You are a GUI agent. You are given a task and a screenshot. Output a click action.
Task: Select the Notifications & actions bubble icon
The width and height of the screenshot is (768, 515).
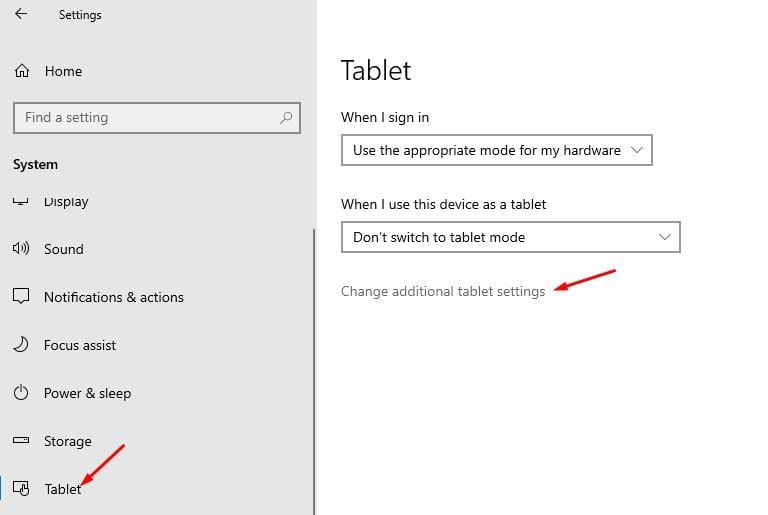[21, 296]
